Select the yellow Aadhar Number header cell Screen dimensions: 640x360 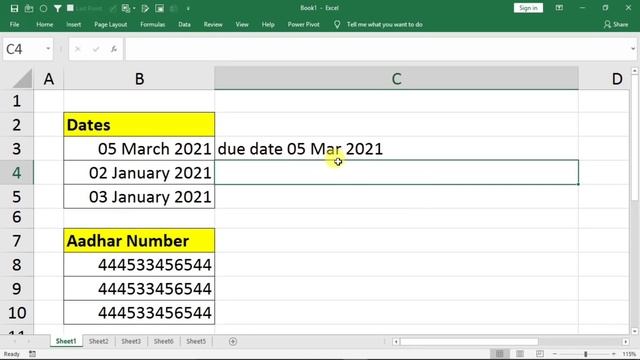[x=139, y=241]
